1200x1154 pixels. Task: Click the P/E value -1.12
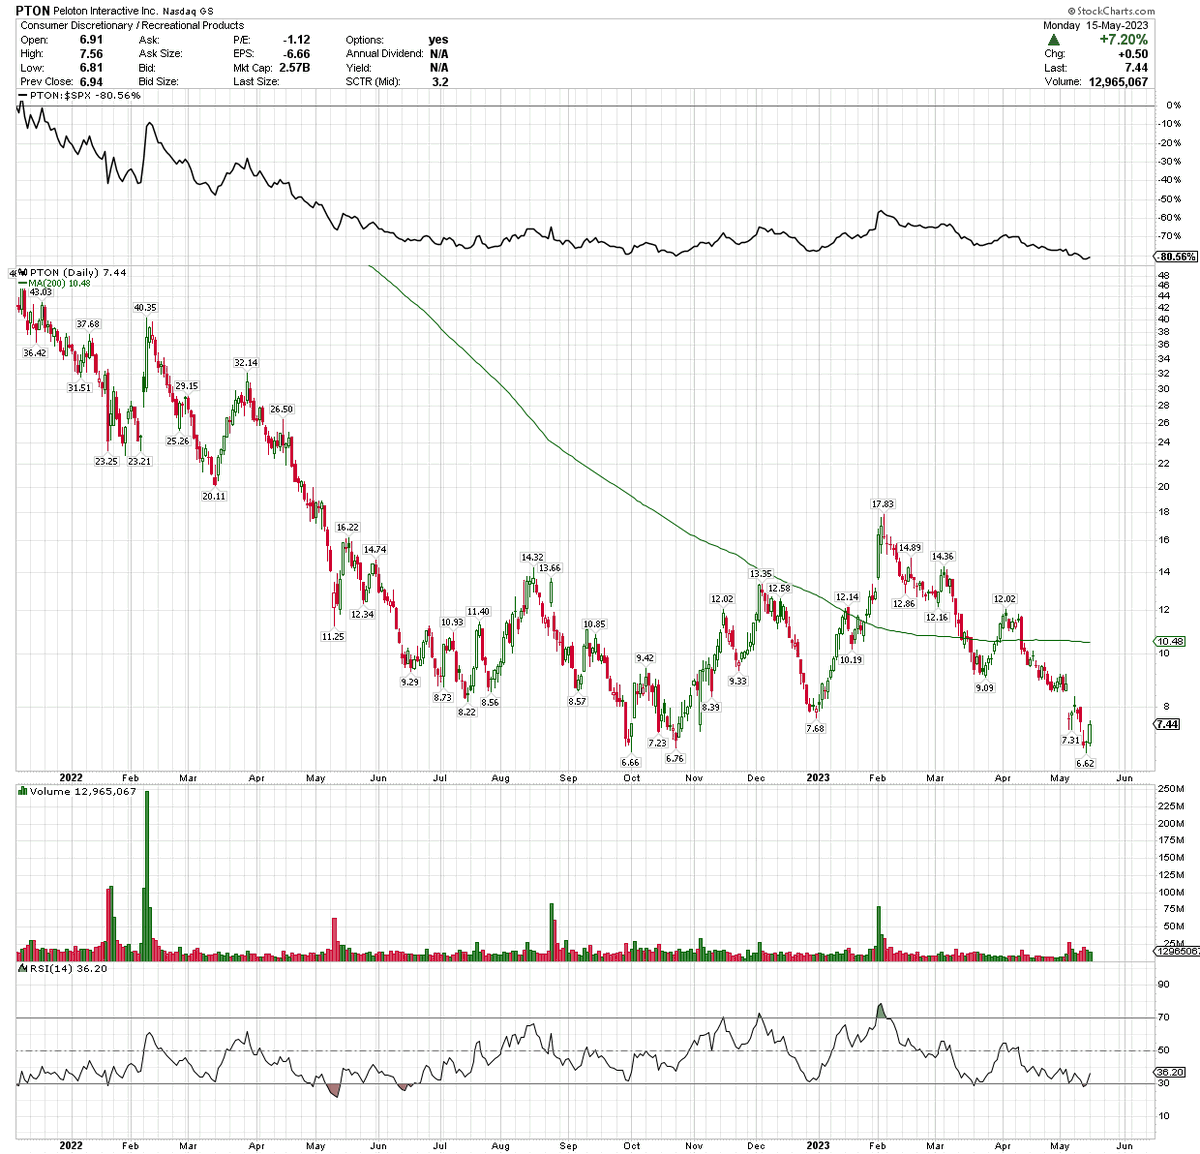pyautogui.click(x=297, y=40)
